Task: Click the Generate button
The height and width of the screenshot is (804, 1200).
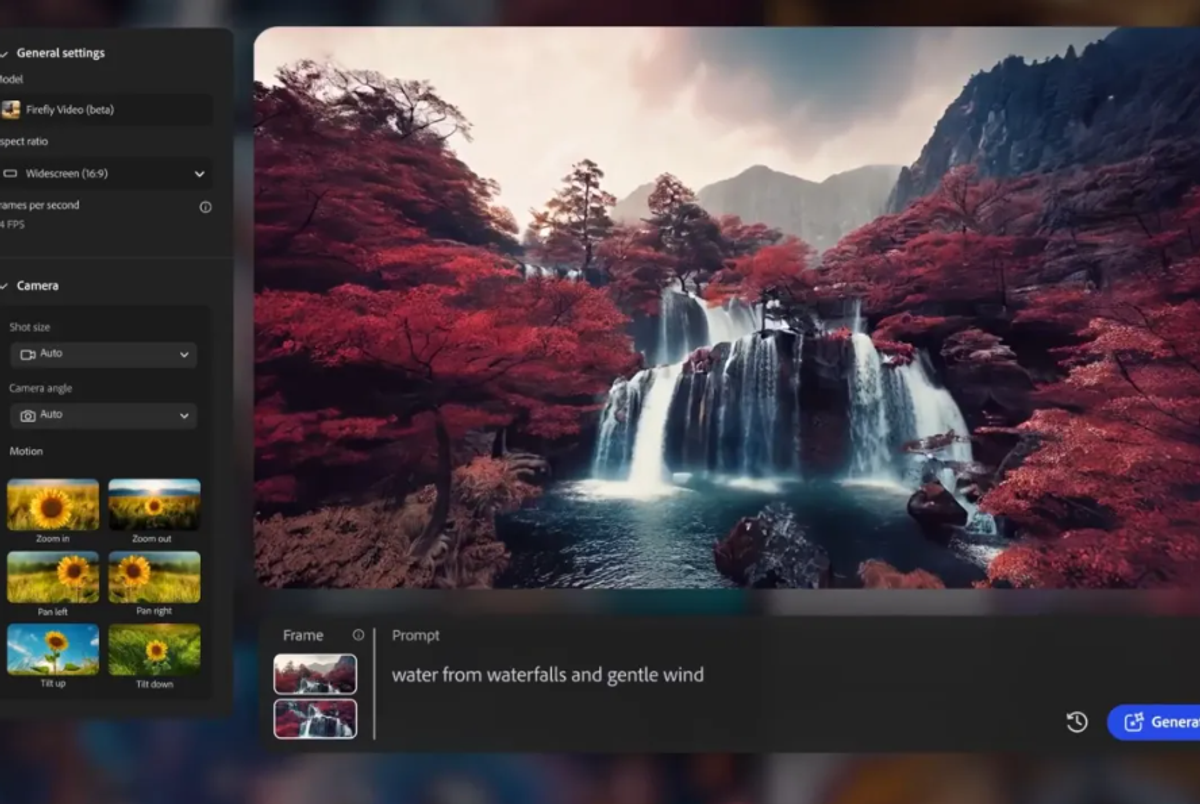Action: (1155, 722)
